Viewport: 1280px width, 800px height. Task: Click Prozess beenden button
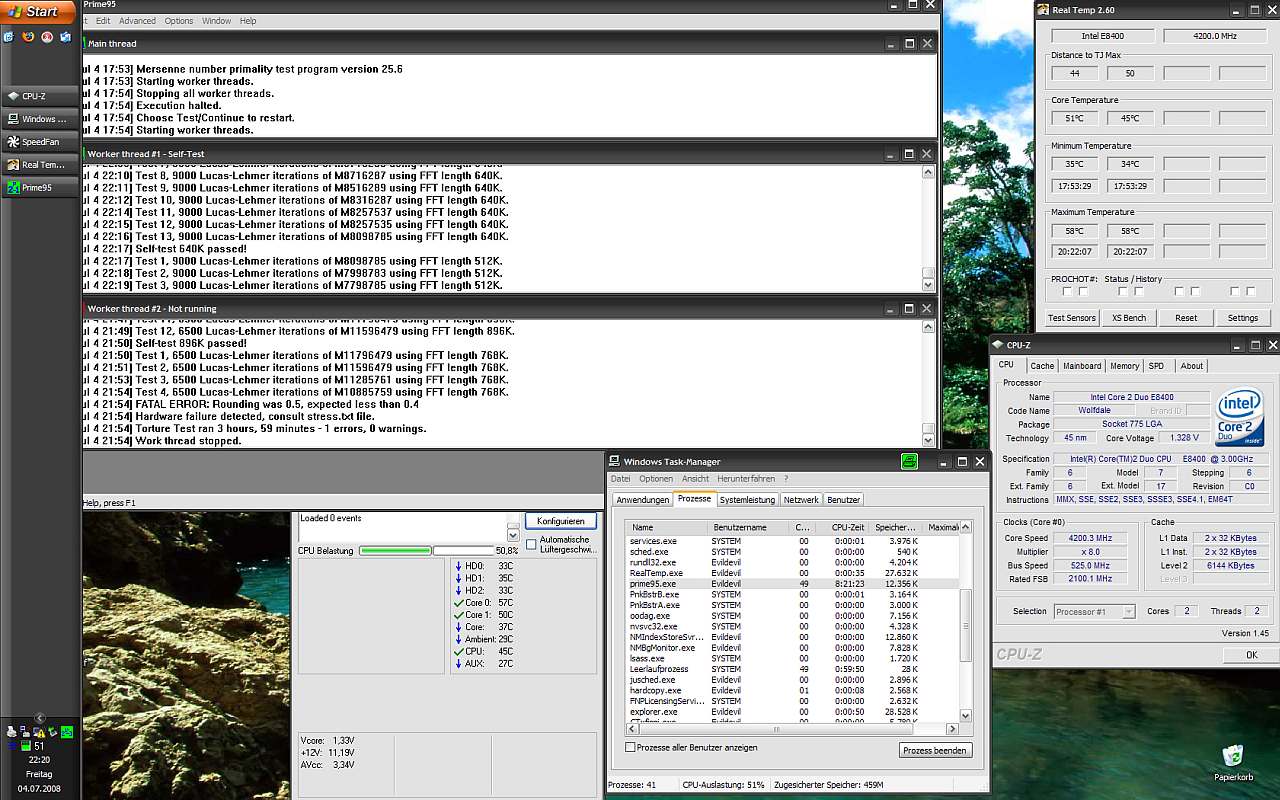[x=935, y=750]
